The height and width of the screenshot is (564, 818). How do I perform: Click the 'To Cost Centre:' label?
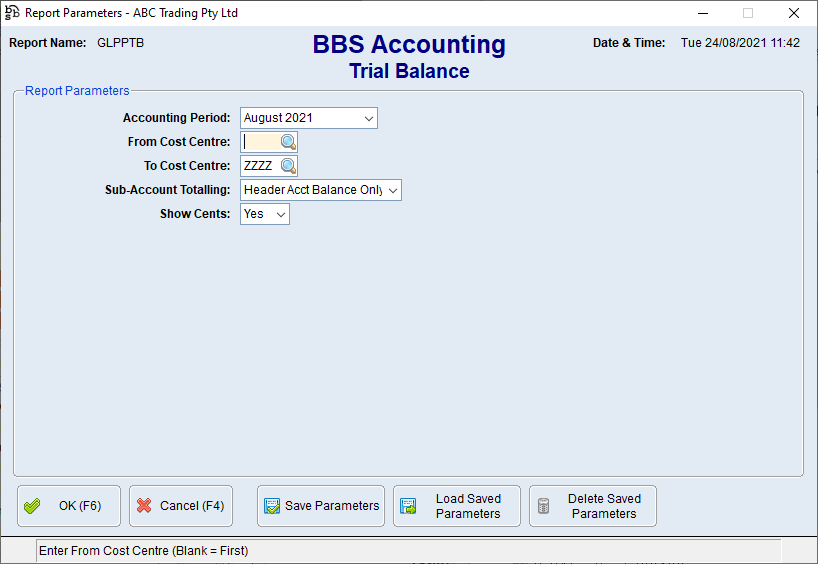coord(187,166)
